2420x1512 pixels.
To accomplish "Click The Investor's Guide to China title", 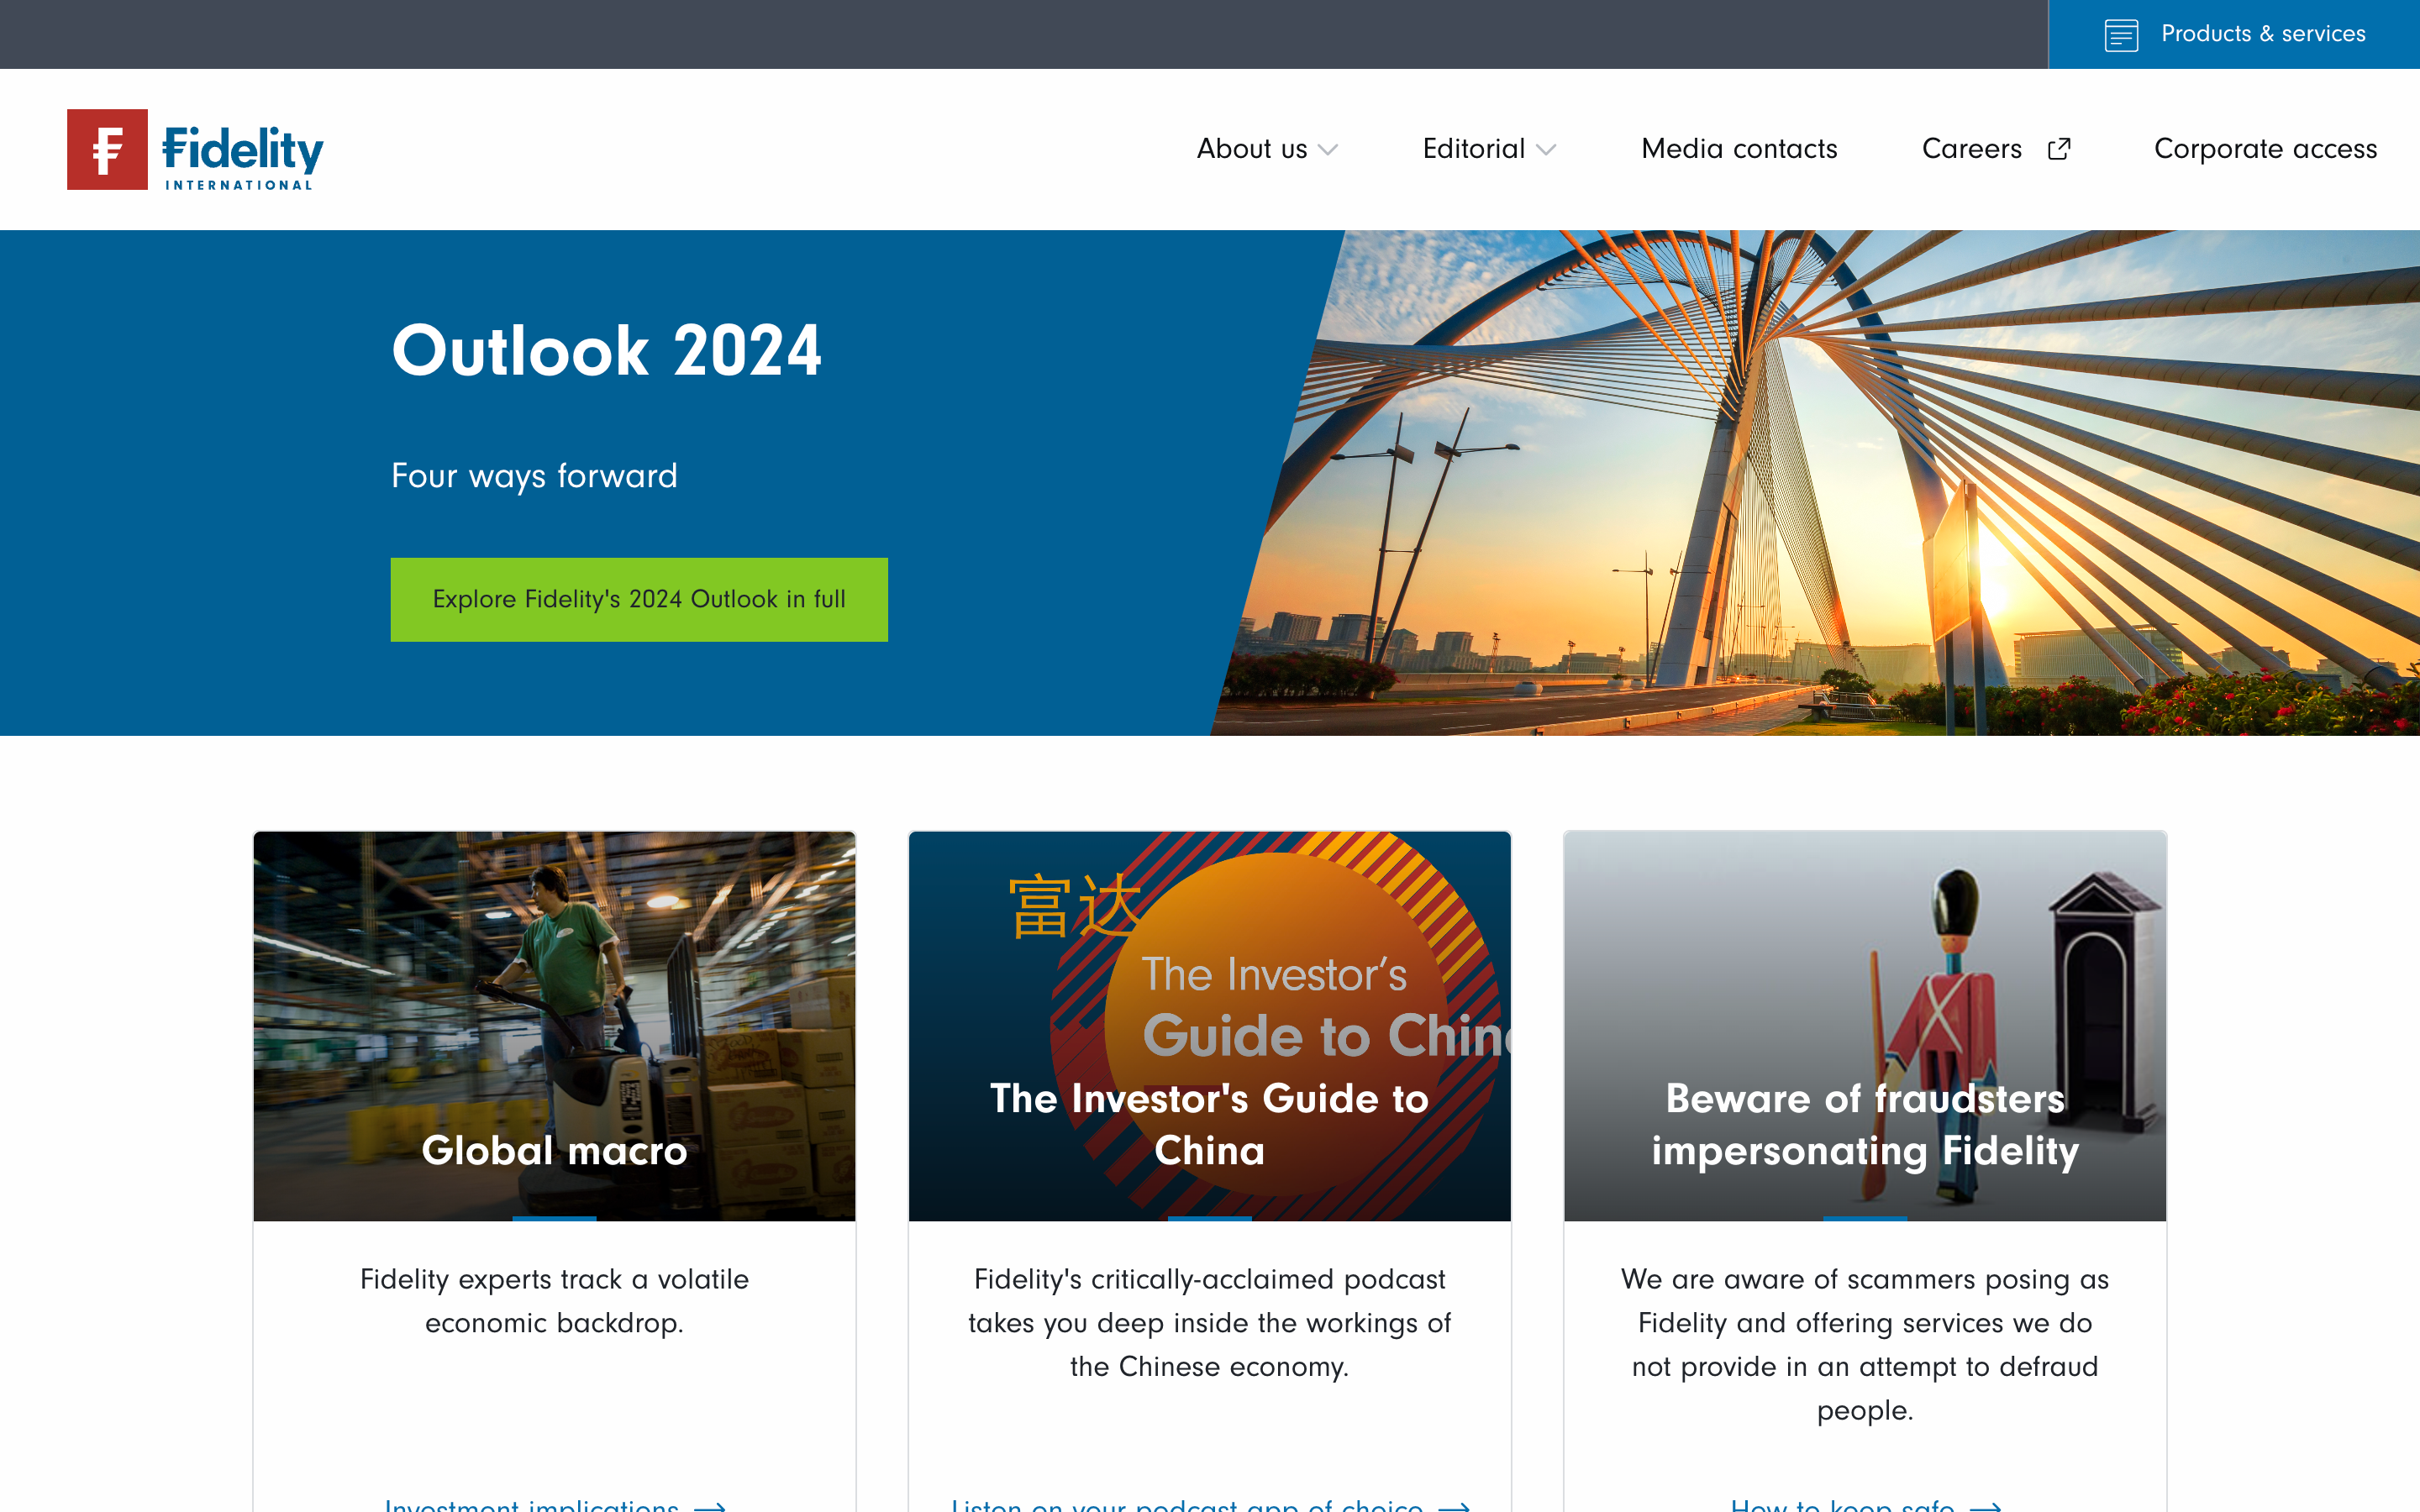I will [x=1209, y=1124].
